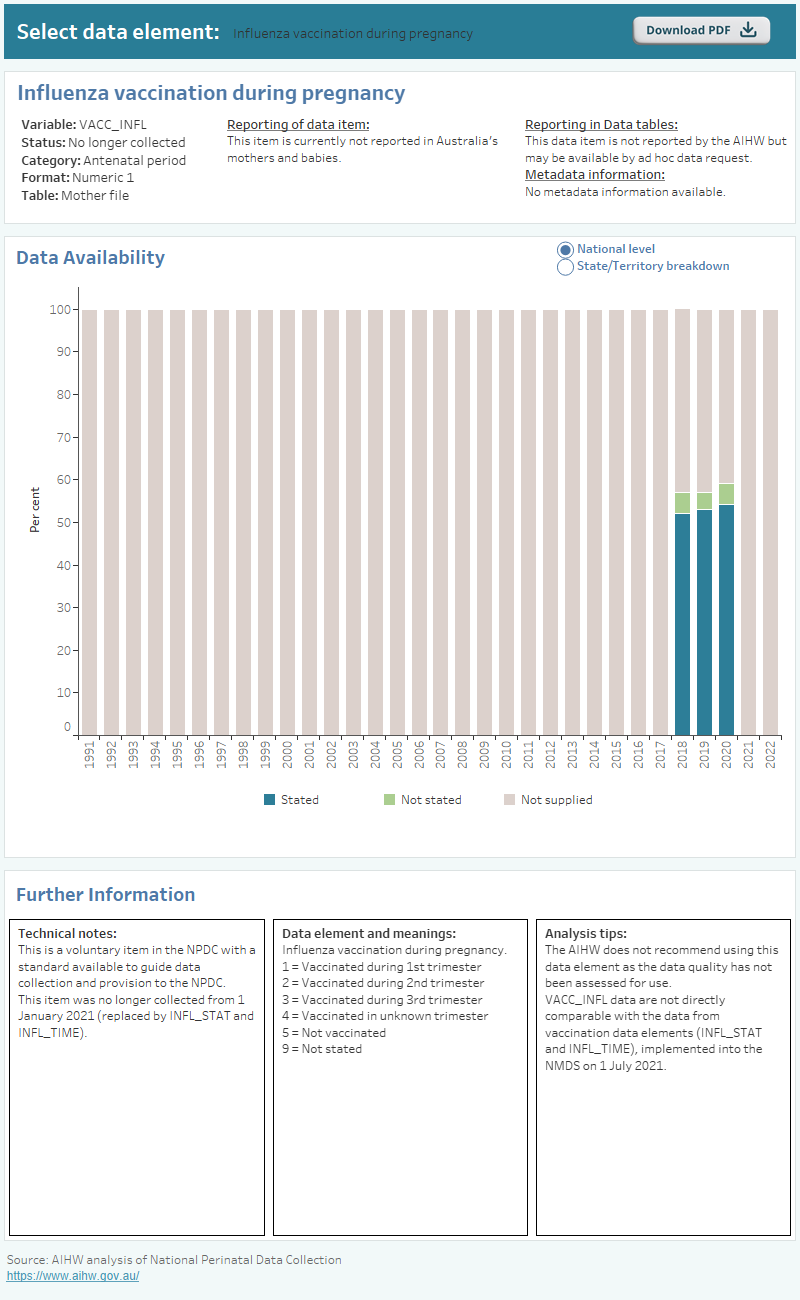Select the 'State/Territory breakdown' radio button
The width and height of the screenshot is (800, 1300).
tap(564, 266)
